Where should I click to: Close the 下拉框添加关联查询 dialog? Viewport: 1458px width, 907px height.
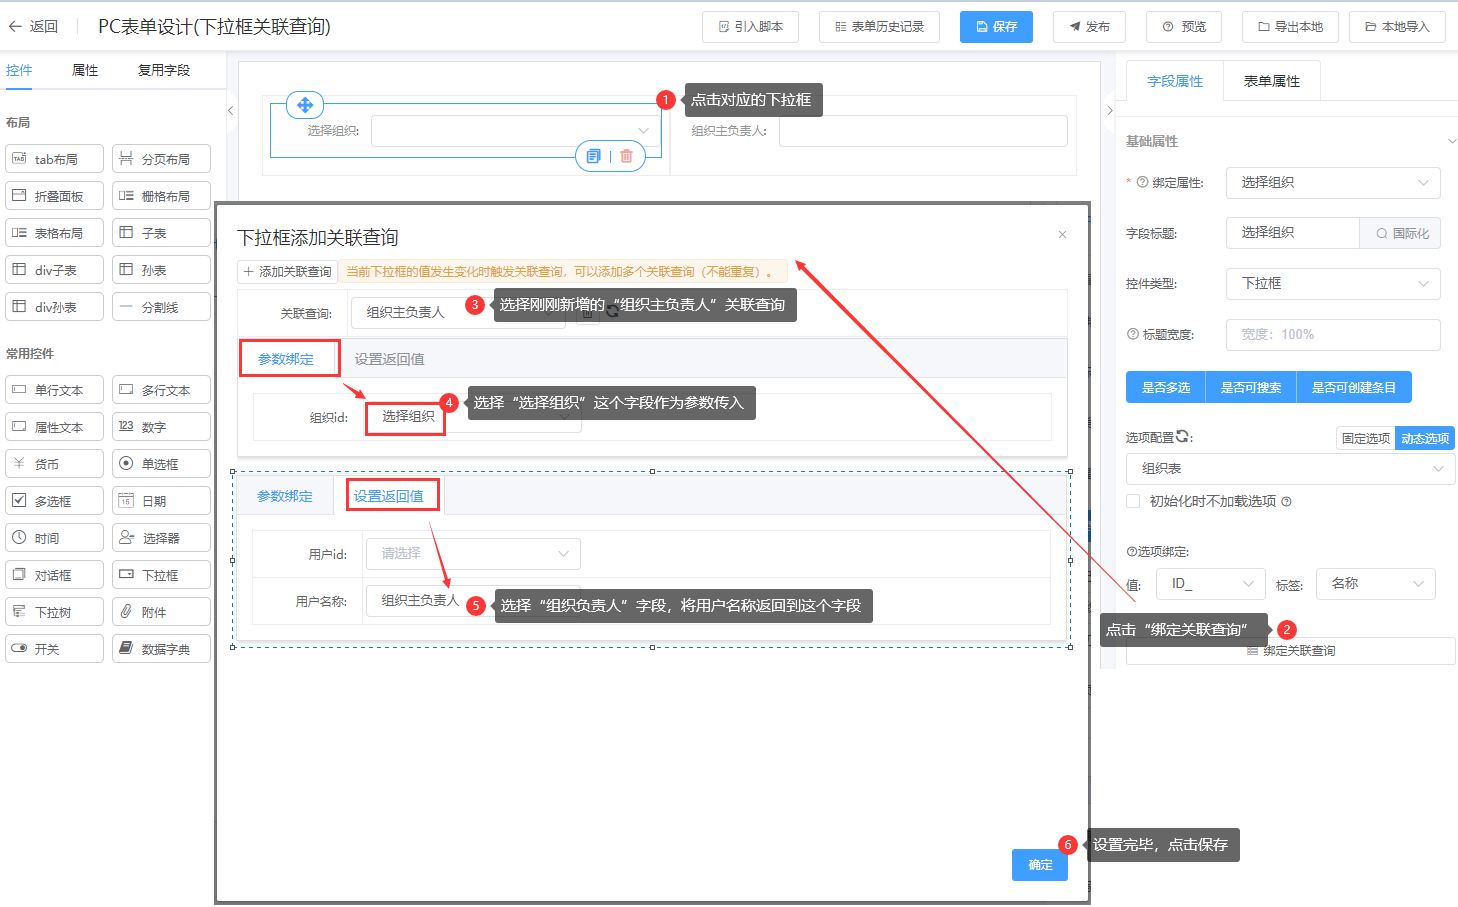[1062, 235]
